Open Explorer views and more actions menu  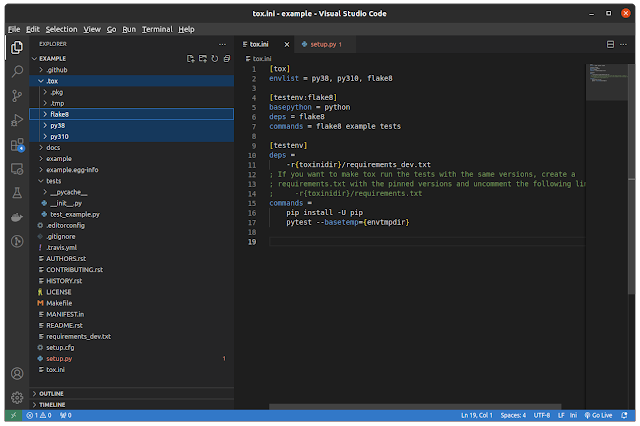pyautogui.click(x=222, y=44)
